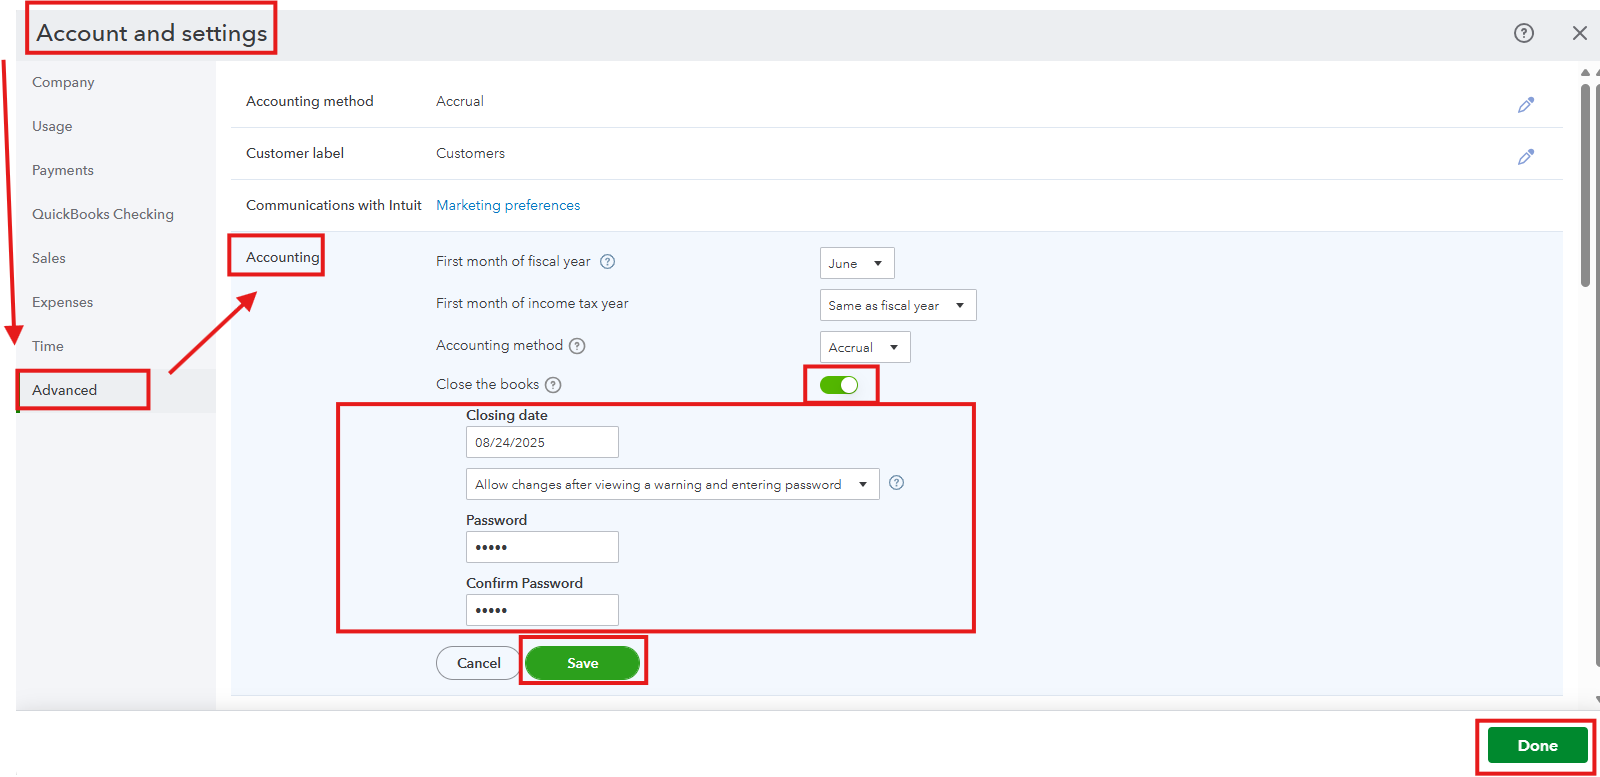Screen dimensions: 1600x777
Task: Click pencil icon beside Customer label row
Action: pyautogui.click(x=1525, y=157)
